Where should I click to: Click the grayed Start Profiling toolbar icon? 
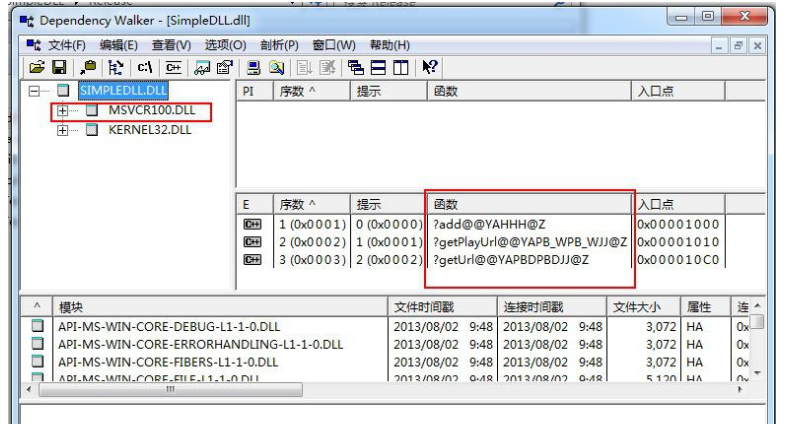click(304, 67)
